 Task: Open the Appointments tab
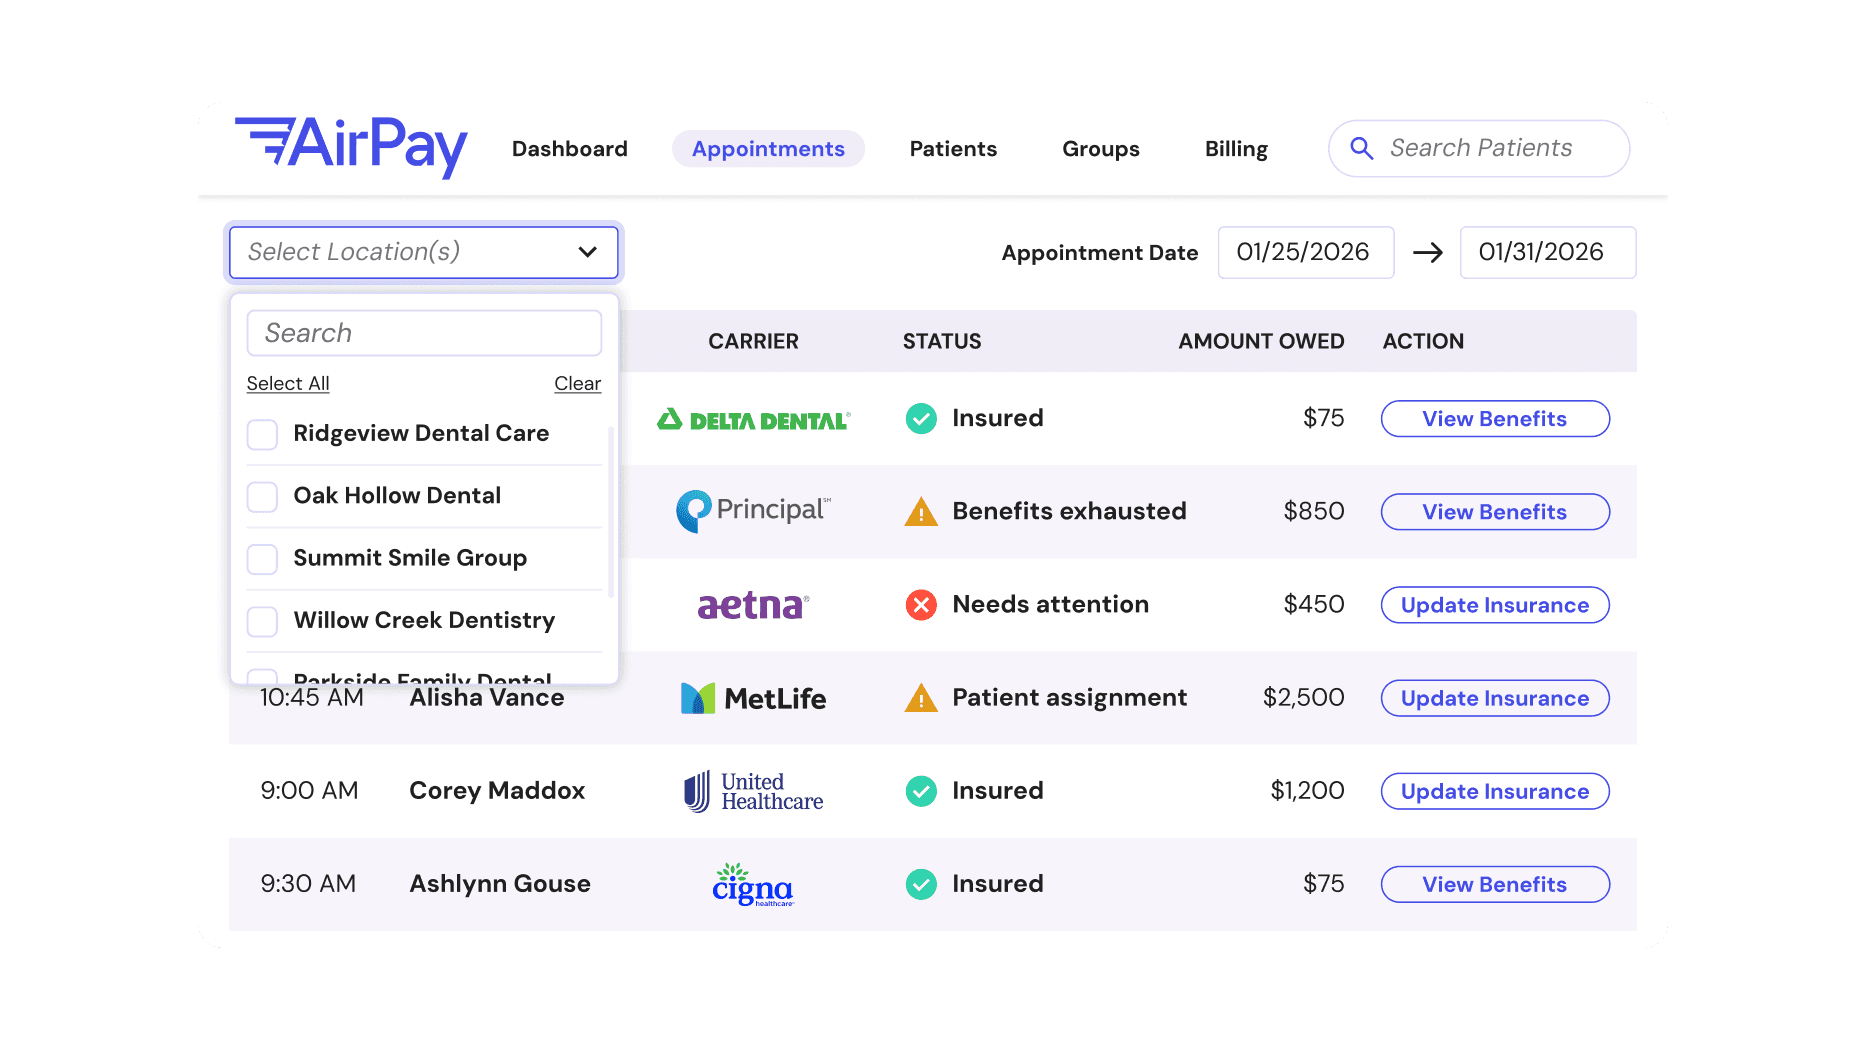pos(768,149)
